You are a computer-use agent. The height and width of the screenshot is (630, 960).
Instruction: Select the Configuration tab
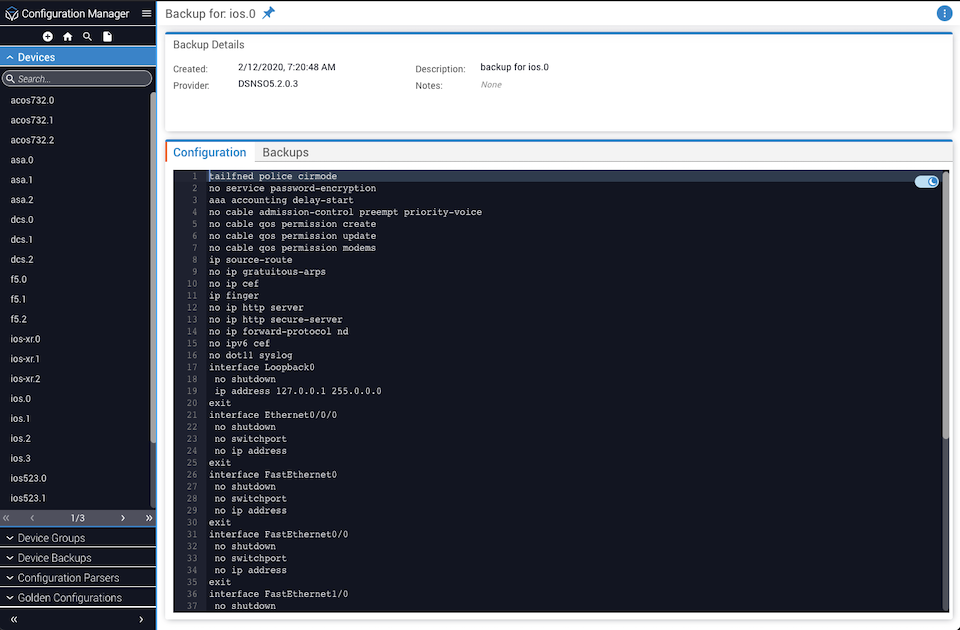209,153
